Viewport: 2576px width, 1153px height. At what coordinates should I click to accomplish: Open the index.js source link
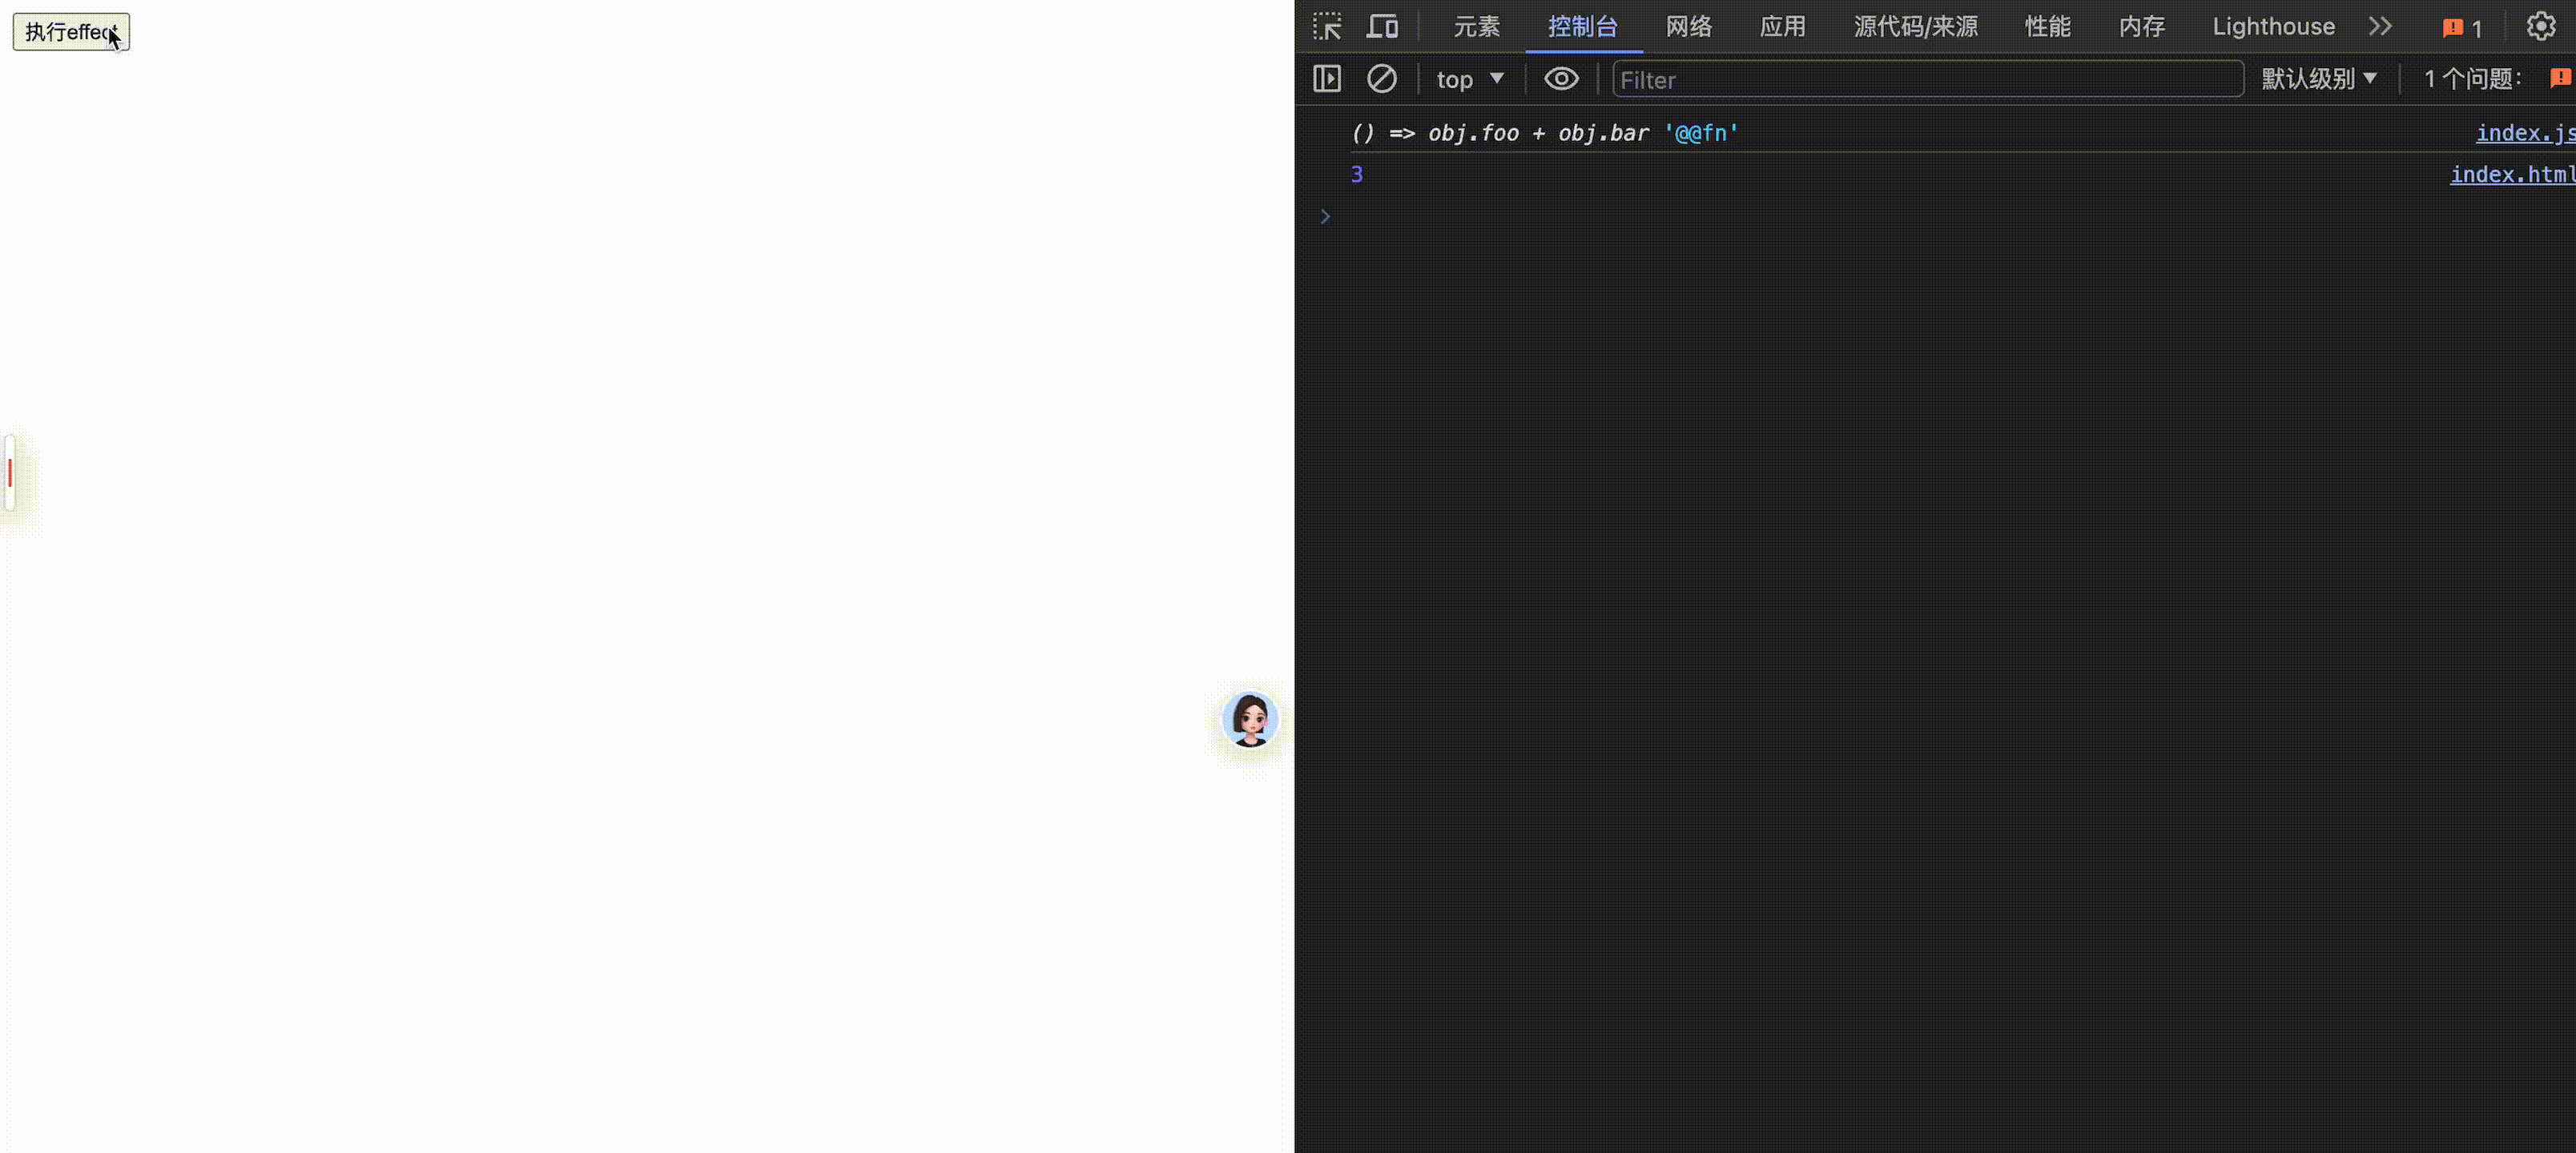tap(2524, 132)
